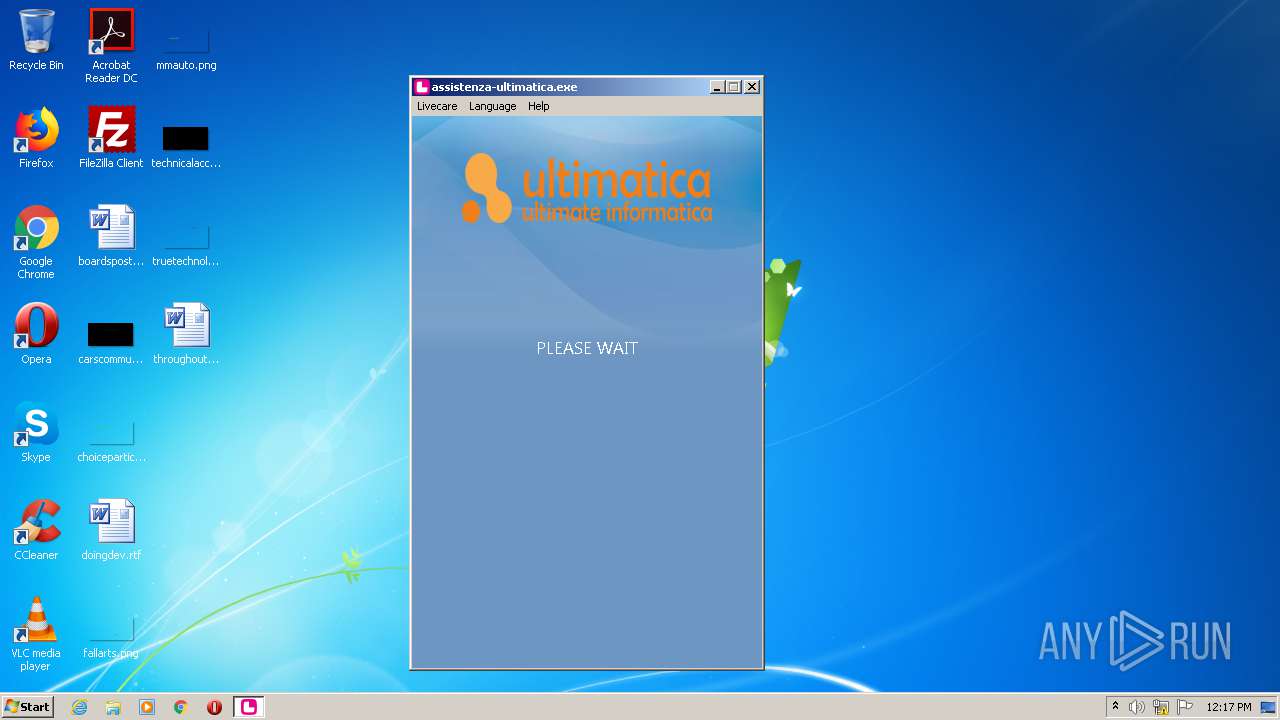Open the Windows Start menu

click(x=27, y=707)
